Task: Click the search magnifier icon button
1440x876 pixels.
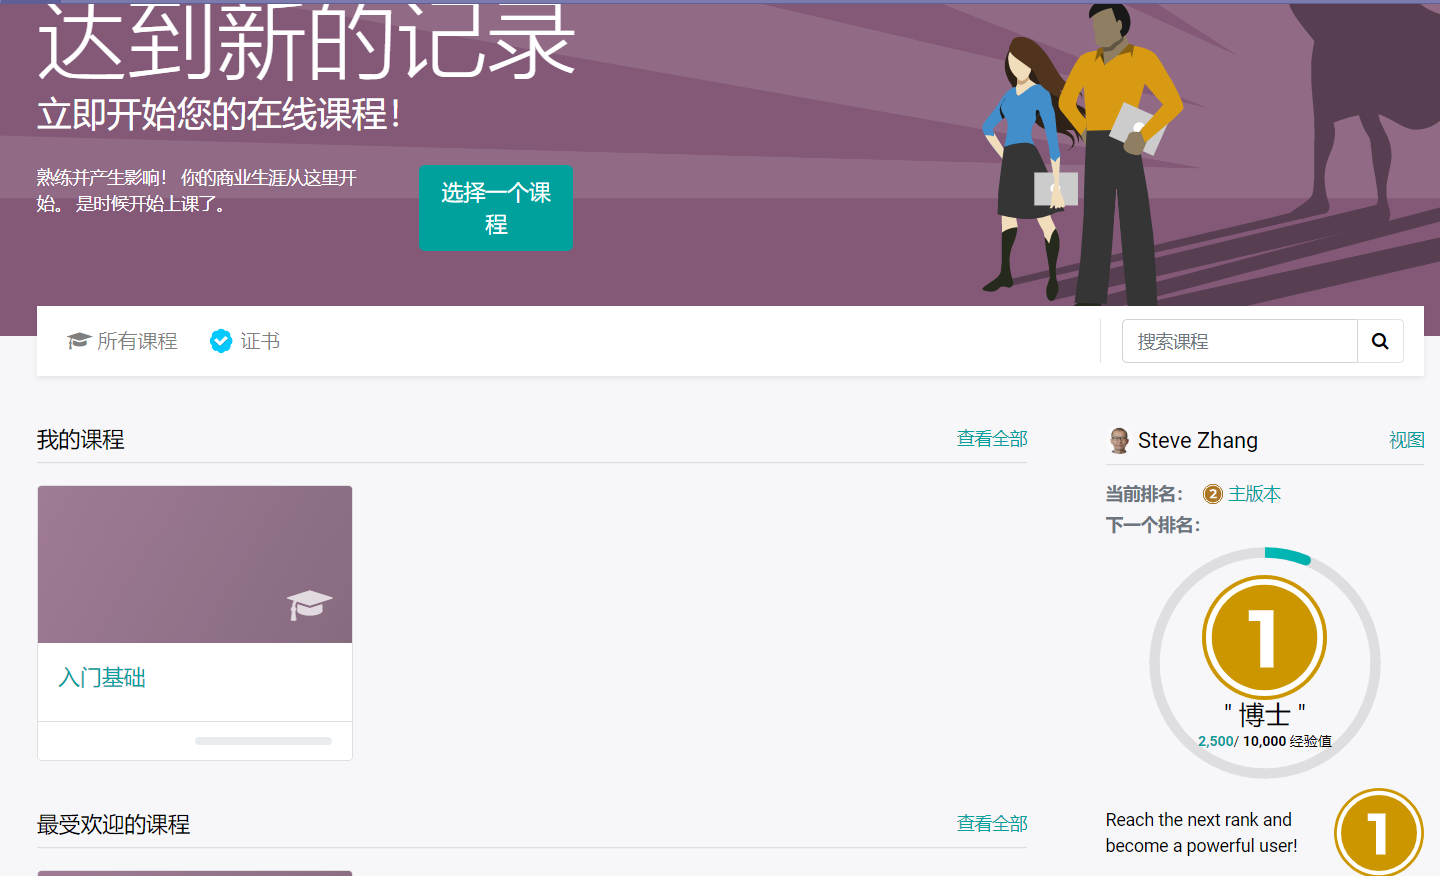Action: tap(1380, 341)
